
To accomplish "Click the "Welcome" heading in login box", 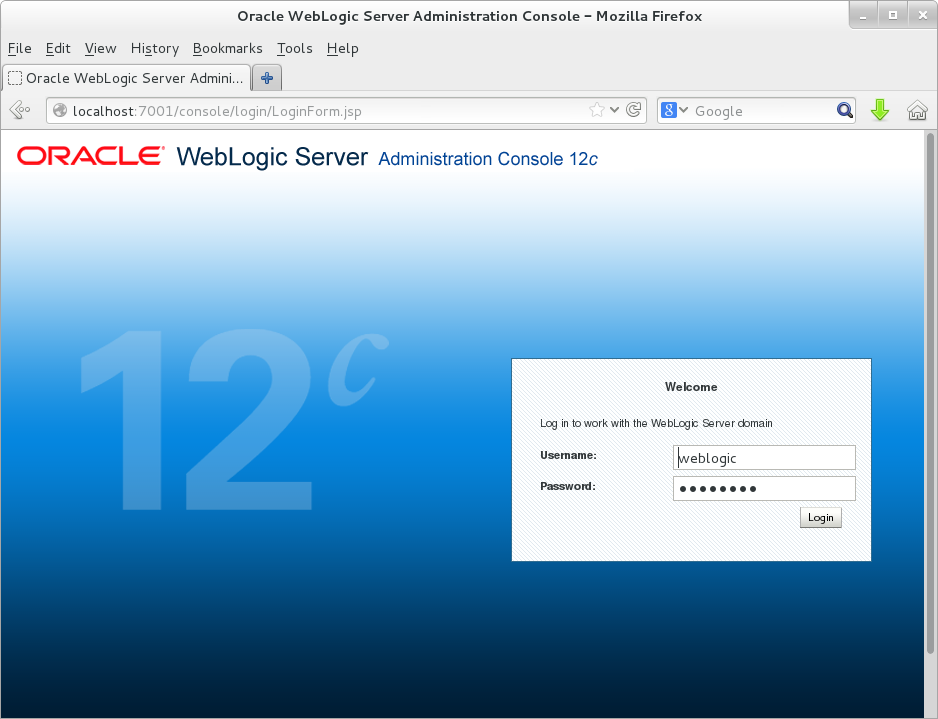I will pos(691,387).
